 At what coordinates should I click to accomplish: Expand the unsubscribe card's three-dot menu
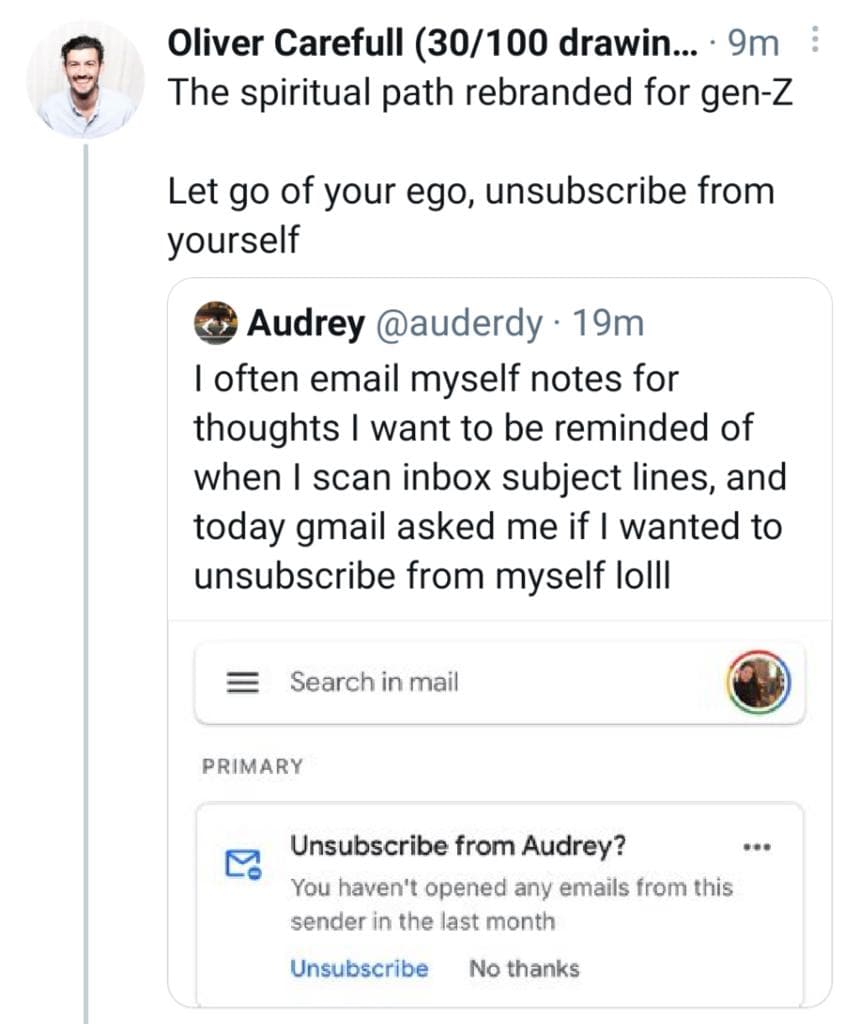(x=758, y=847)
